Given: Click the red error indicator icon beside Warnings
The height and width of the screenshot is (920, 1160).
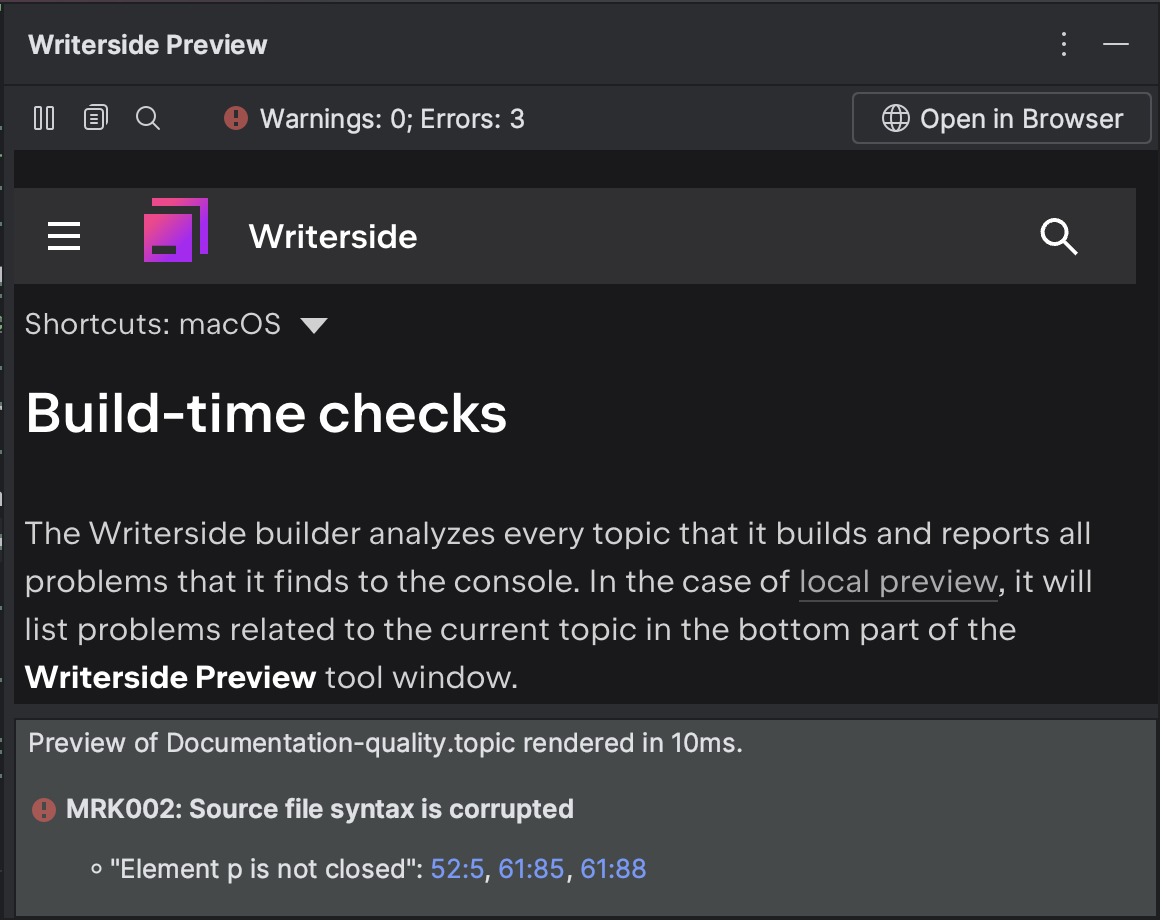Looking at the screenshot, I should click(236, 118).
